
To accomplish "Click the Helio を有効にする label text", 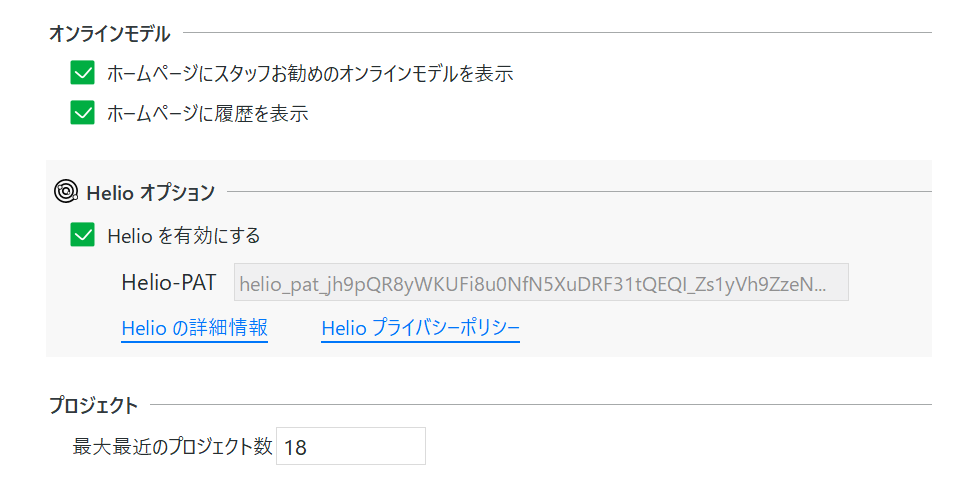I will point(184,236).
